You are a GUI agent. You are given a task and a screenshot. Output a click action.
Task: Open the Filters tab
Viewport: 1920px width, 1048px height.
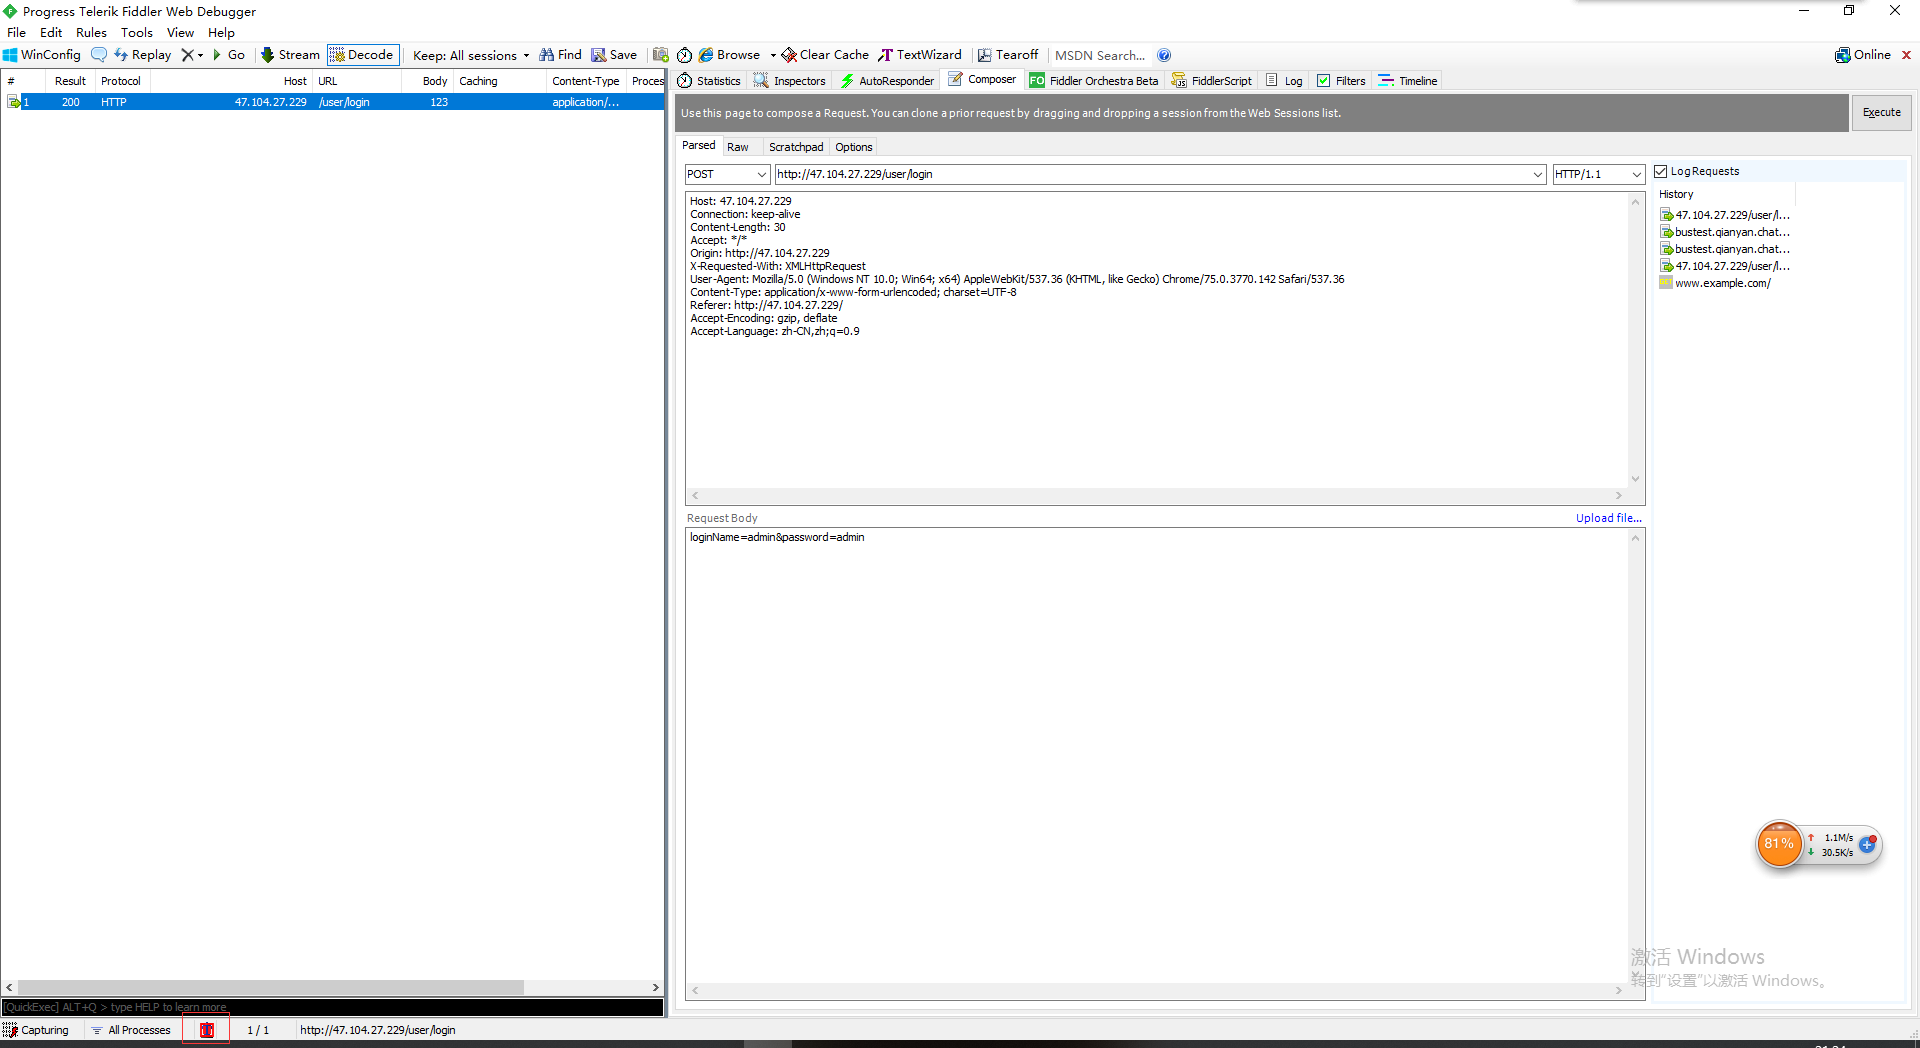coord(1341,81)
